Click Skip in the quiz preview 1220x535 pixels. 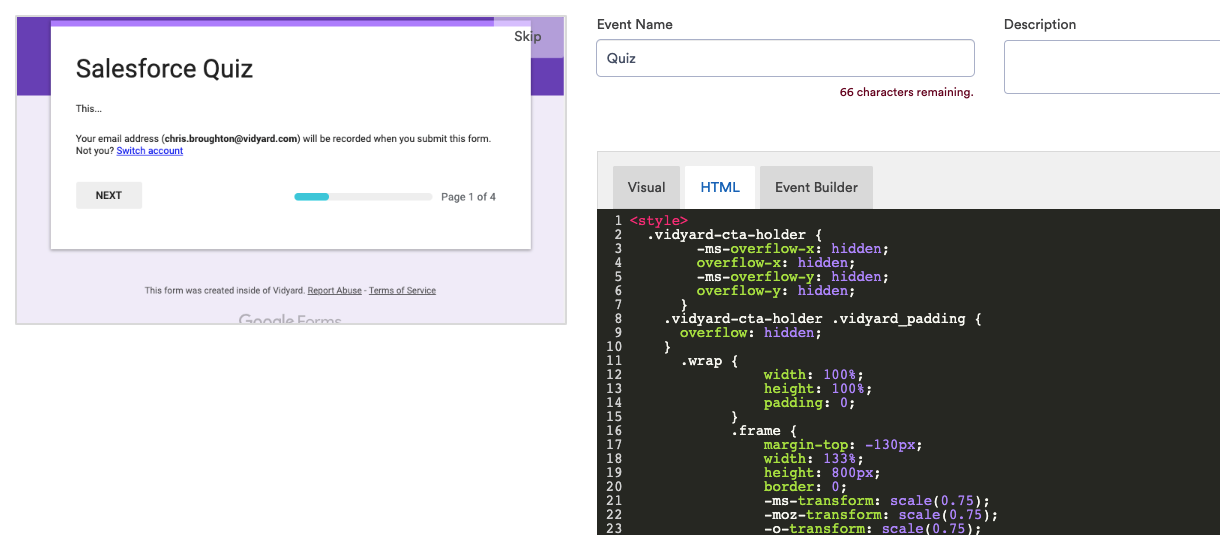coord(527,37)
